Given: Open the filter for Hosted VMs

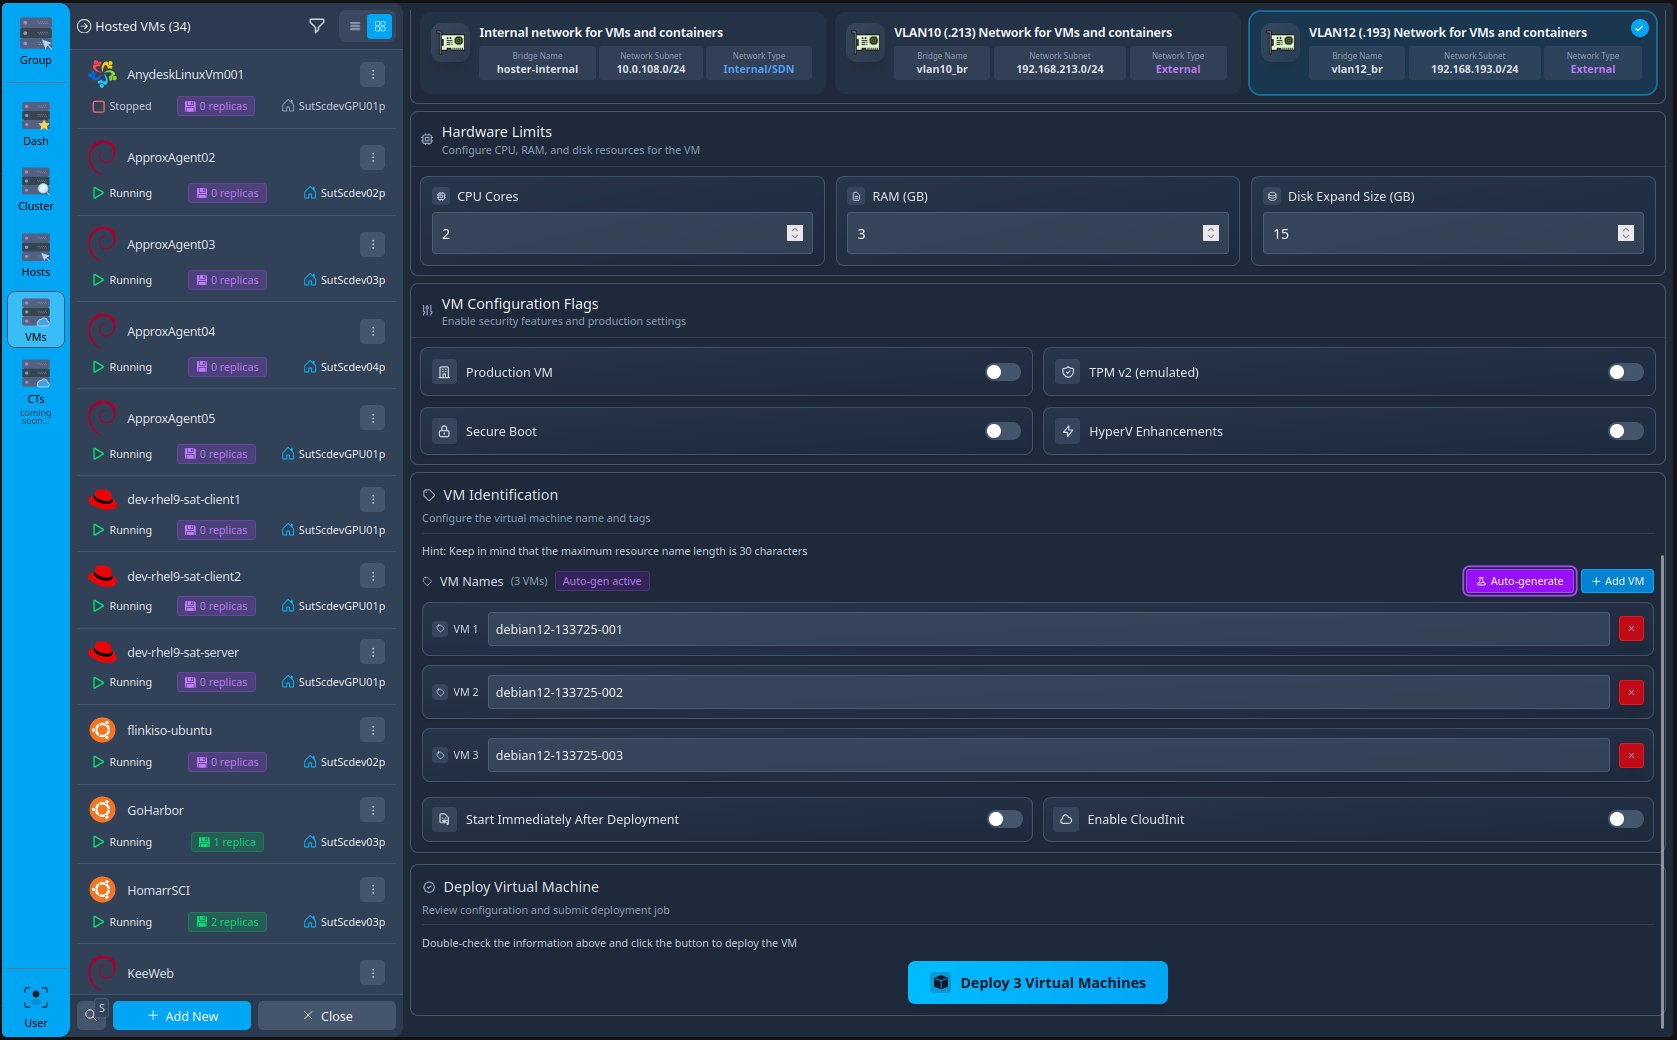Looking at the screenshot, I should (317, 26).
